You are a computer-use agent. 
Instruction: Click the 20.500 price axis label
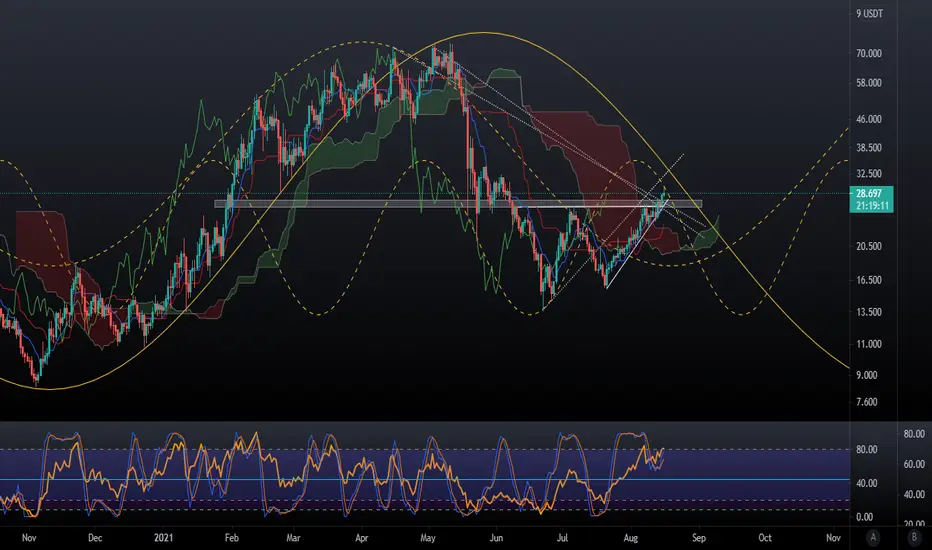(868, 246)
